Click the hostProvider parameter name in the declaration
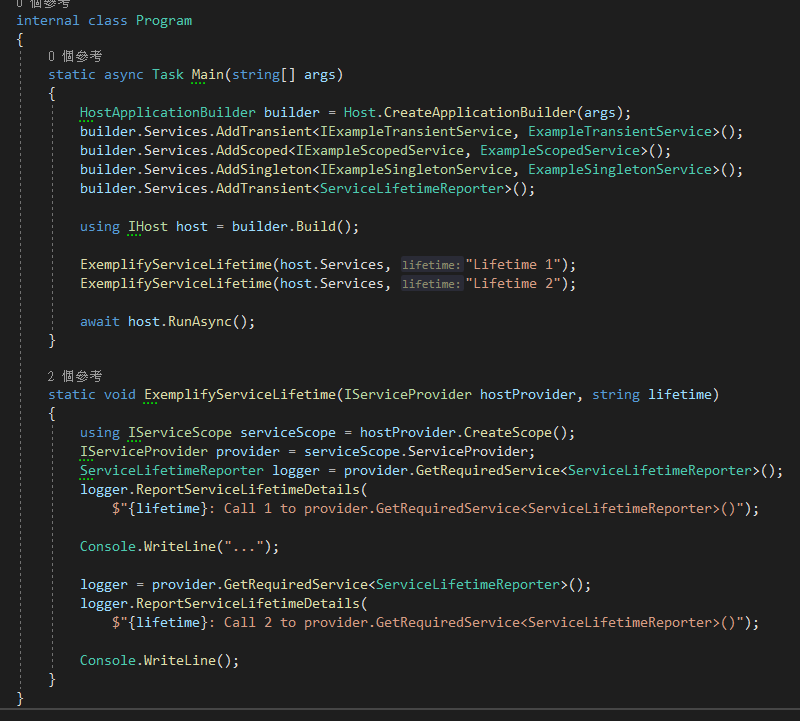The height and width of the screenshot is (721, 800). [x=528, y=395]
